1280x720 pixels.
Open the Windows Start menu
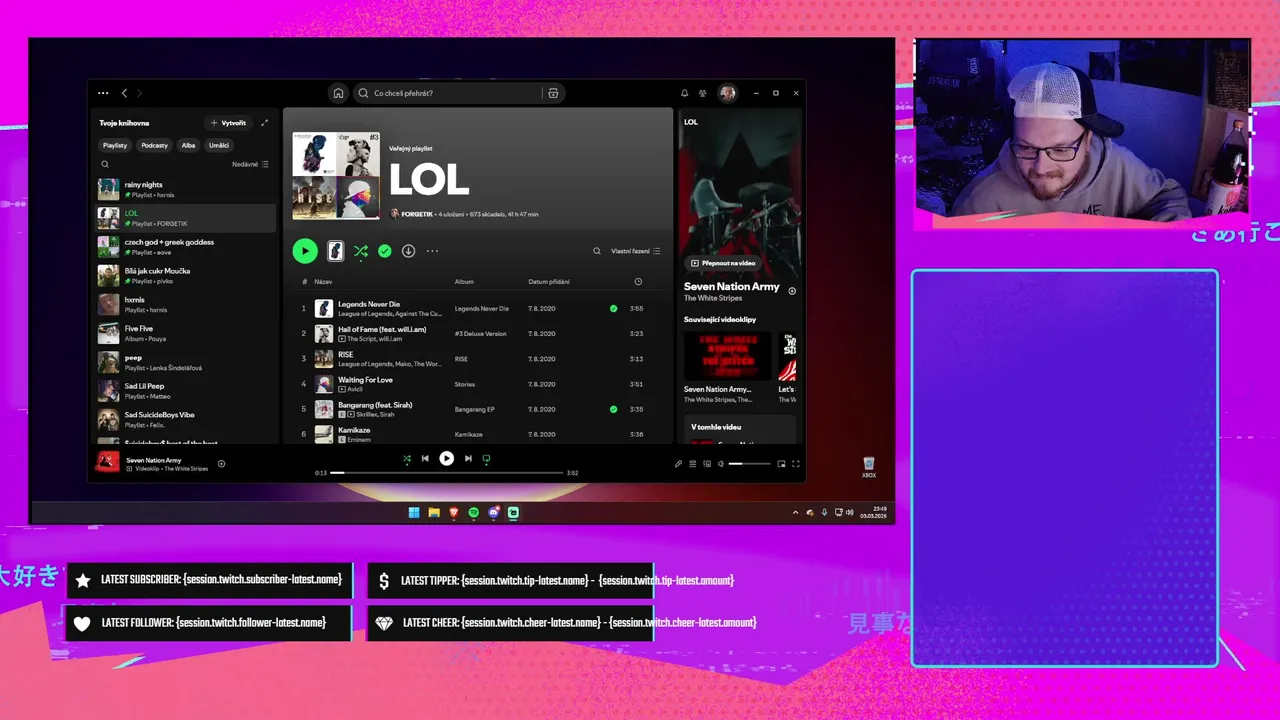click(x=414, y=512)
